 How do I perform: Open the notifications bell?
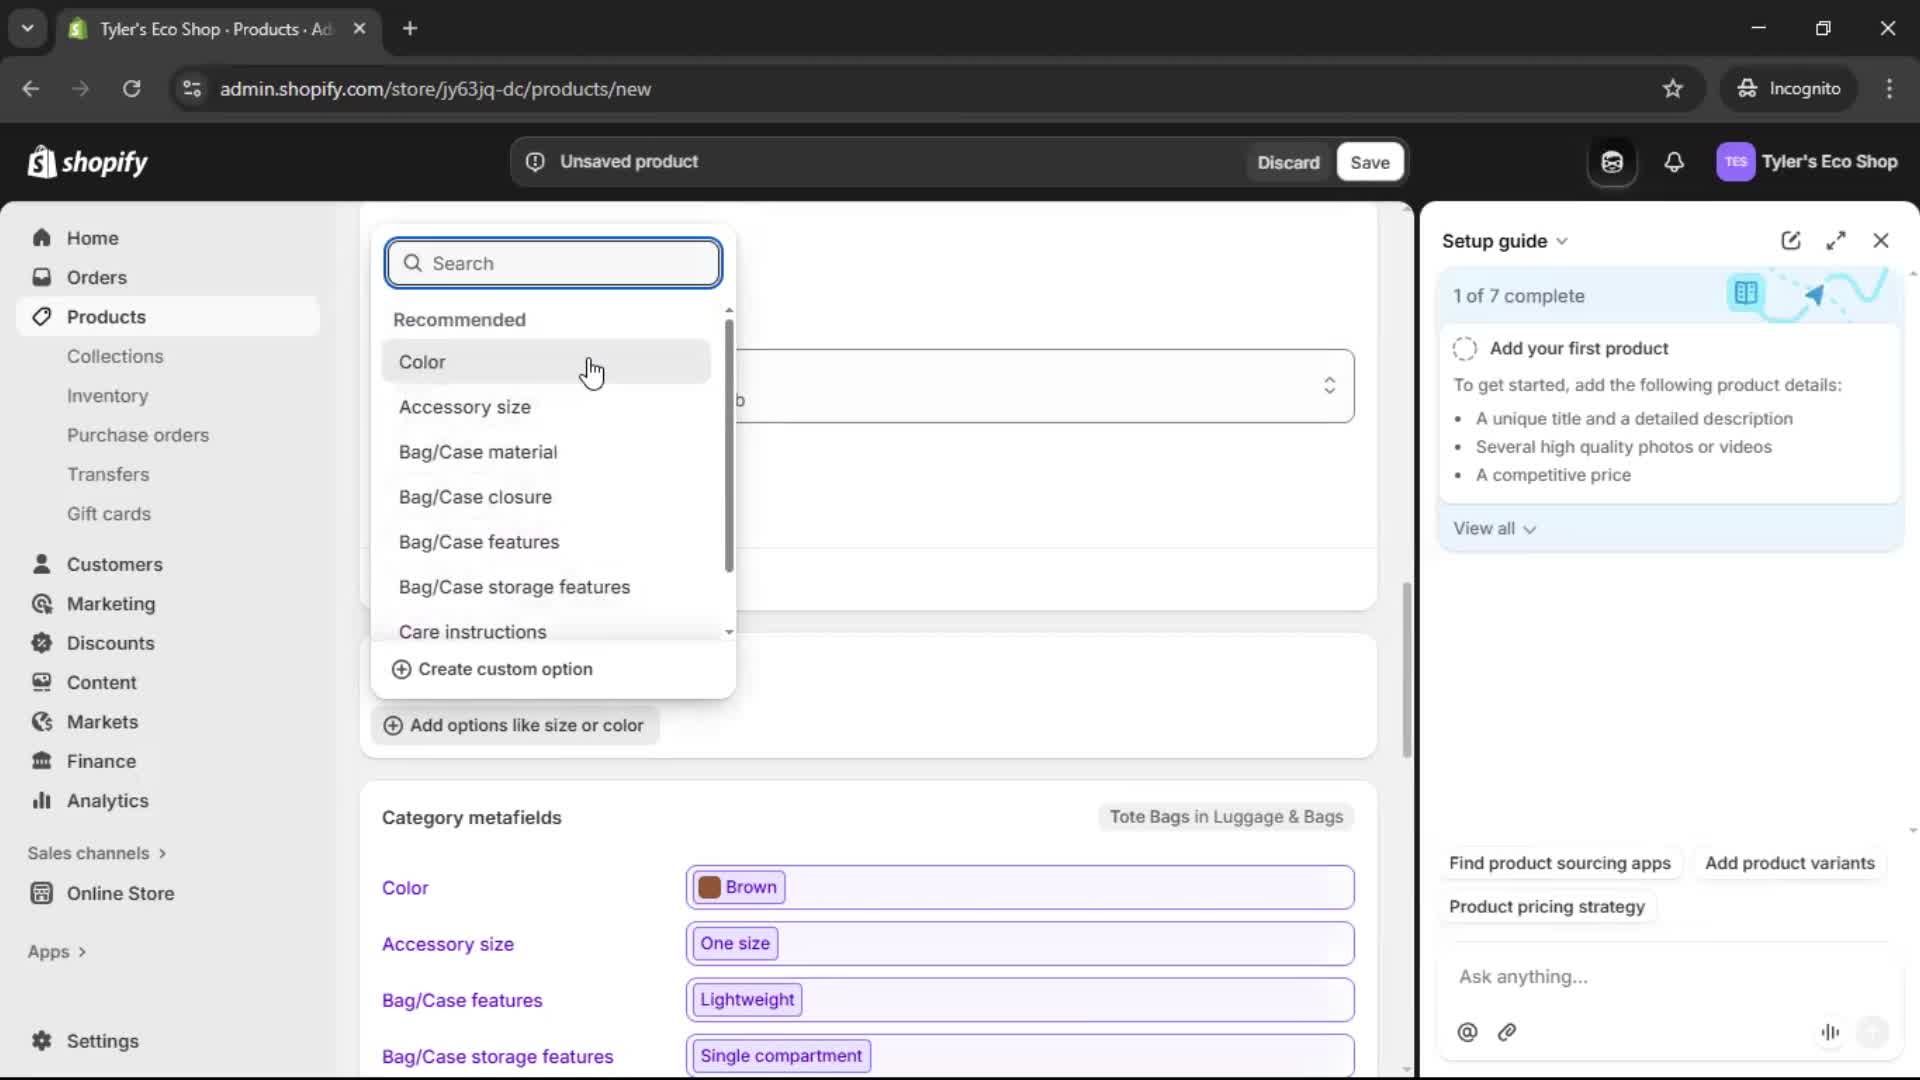tap(1675, 162)
